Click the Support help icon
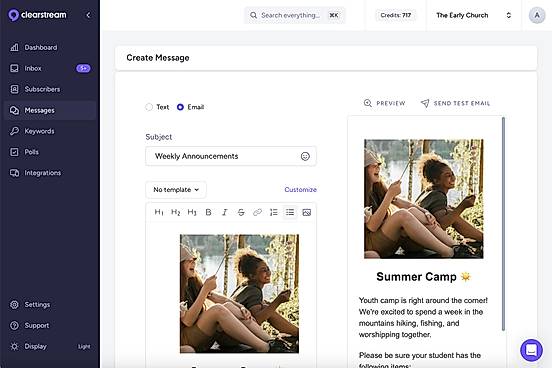The height and width of the screenshot is (368, 552). click(x=14, y=325)
